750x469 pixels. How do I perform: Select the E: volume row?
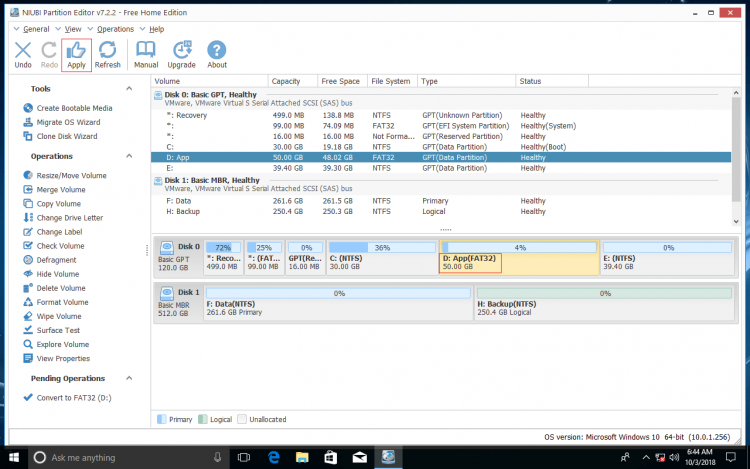441,168
